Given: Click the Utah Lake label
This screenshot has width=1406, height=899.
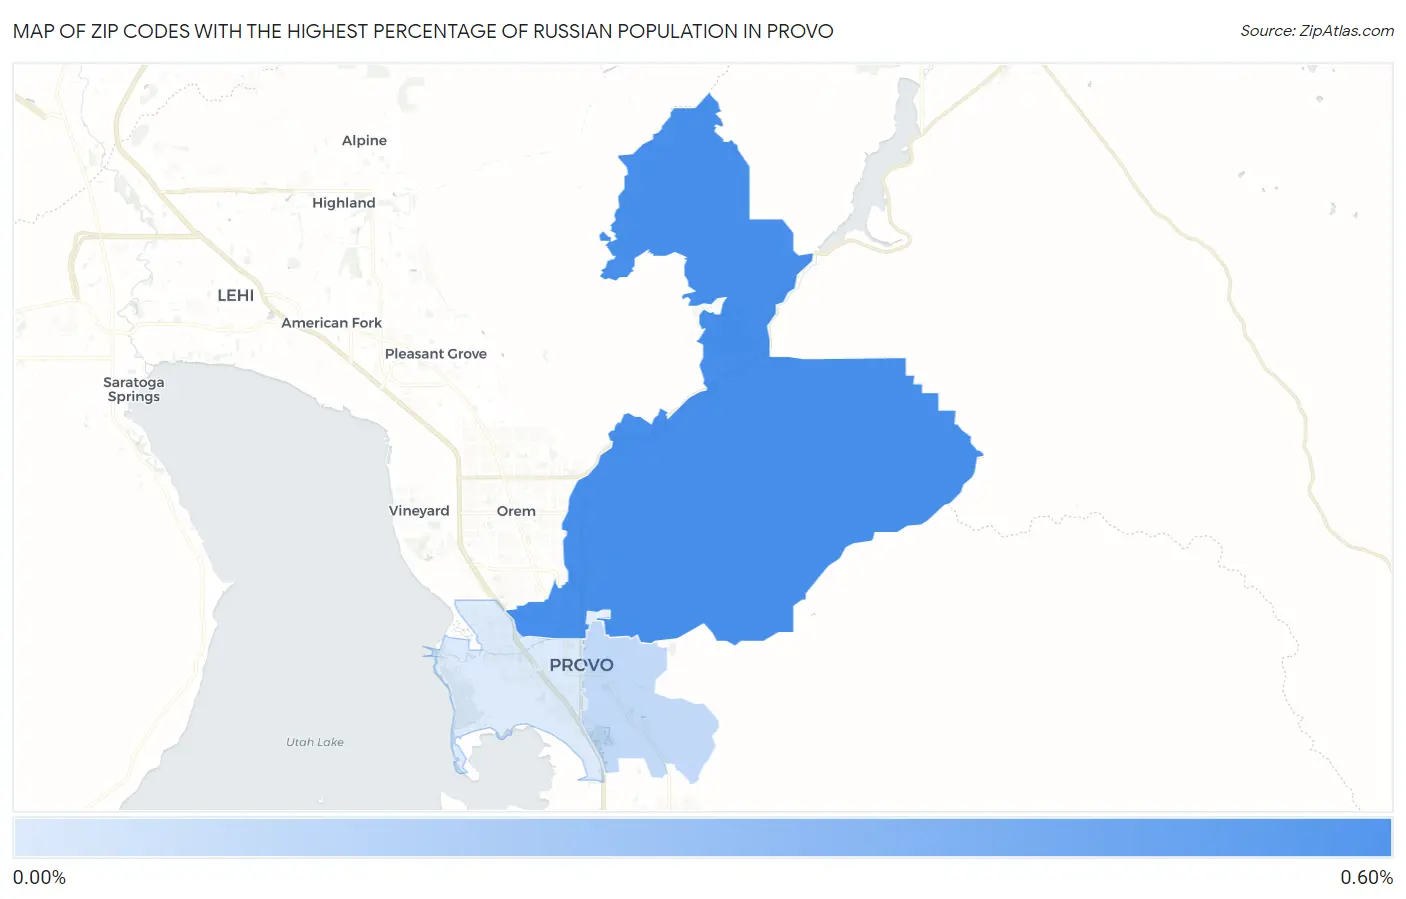Looking at the screenshot, I should 315,742.
